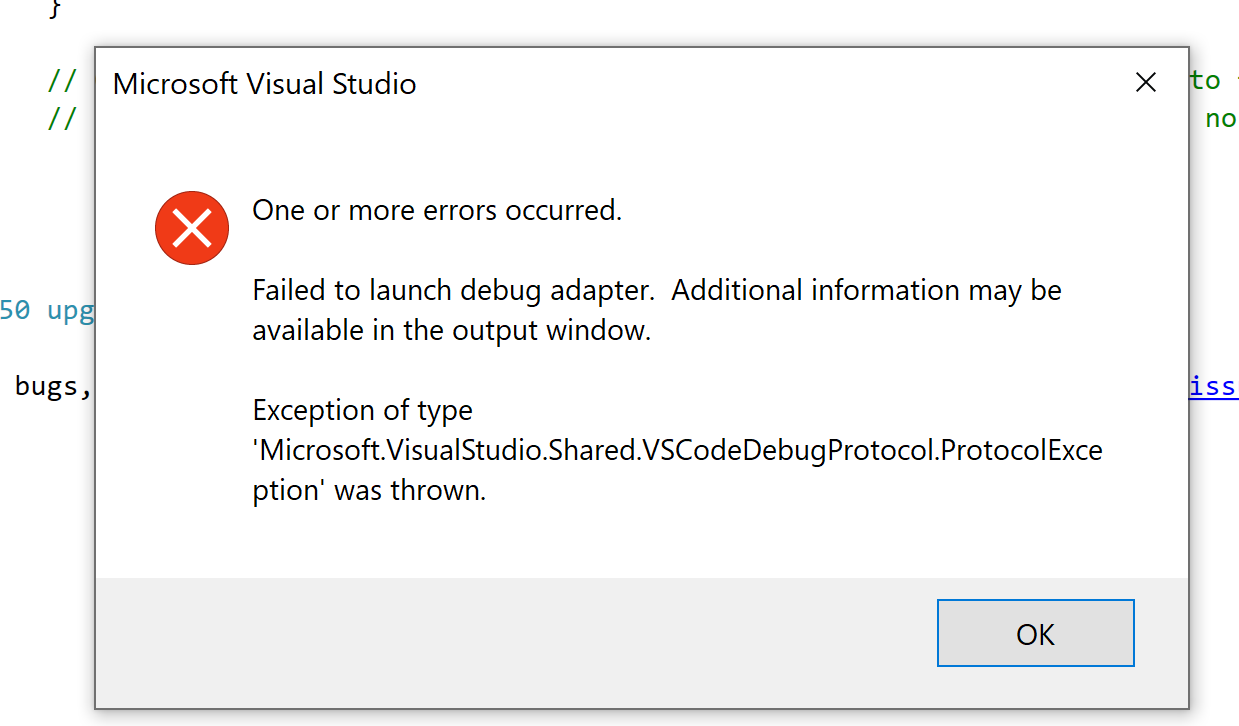Click the green "no" text beside the dialog

[x=1220, y=118]
